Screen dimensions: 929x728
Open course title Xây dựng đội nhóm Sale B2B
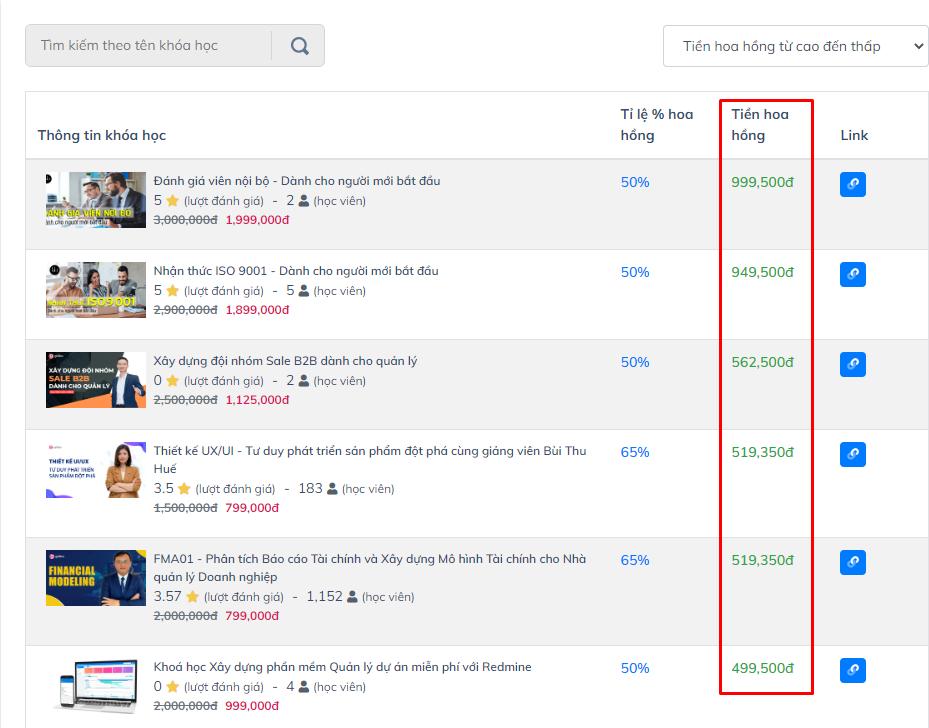[286, 361]
